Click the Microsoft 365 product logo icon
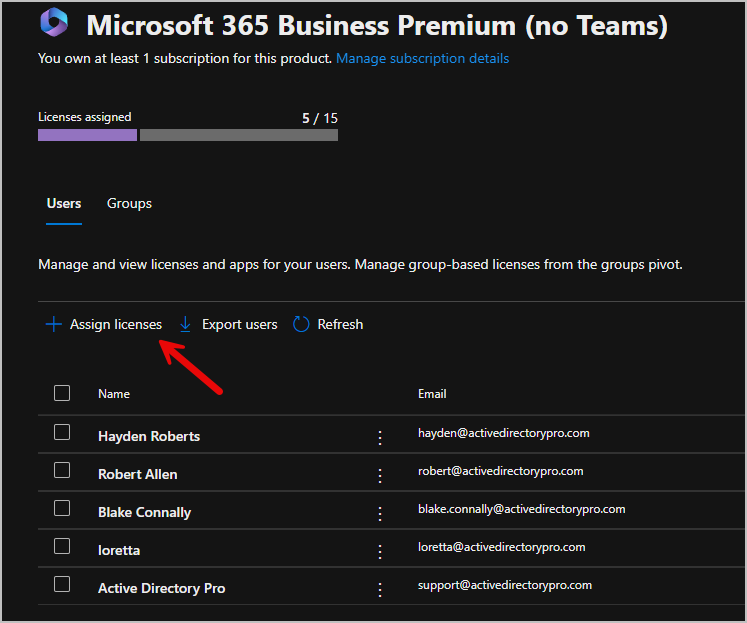 coord(55,23)
